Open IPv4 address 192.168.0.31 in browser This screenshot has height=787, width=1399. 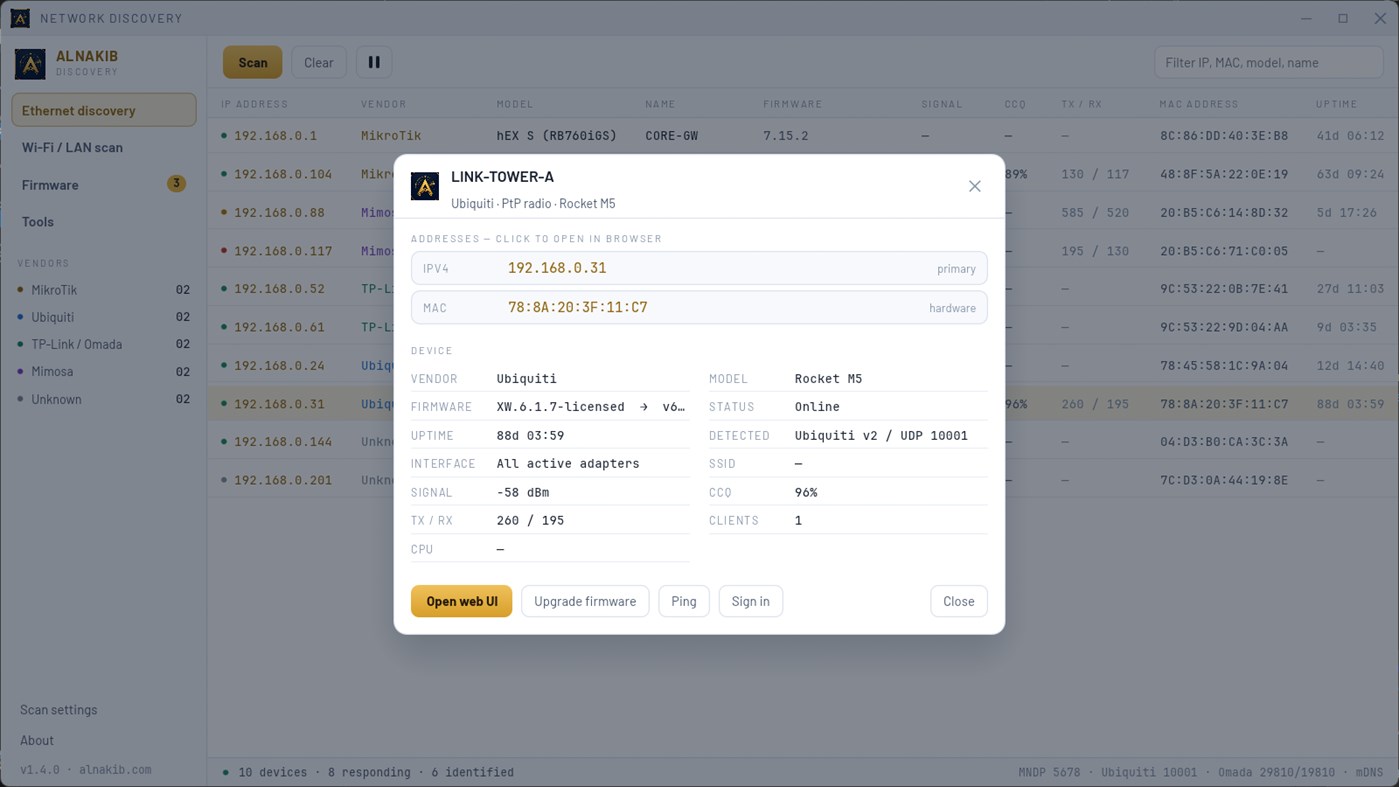tap(699, 268)
